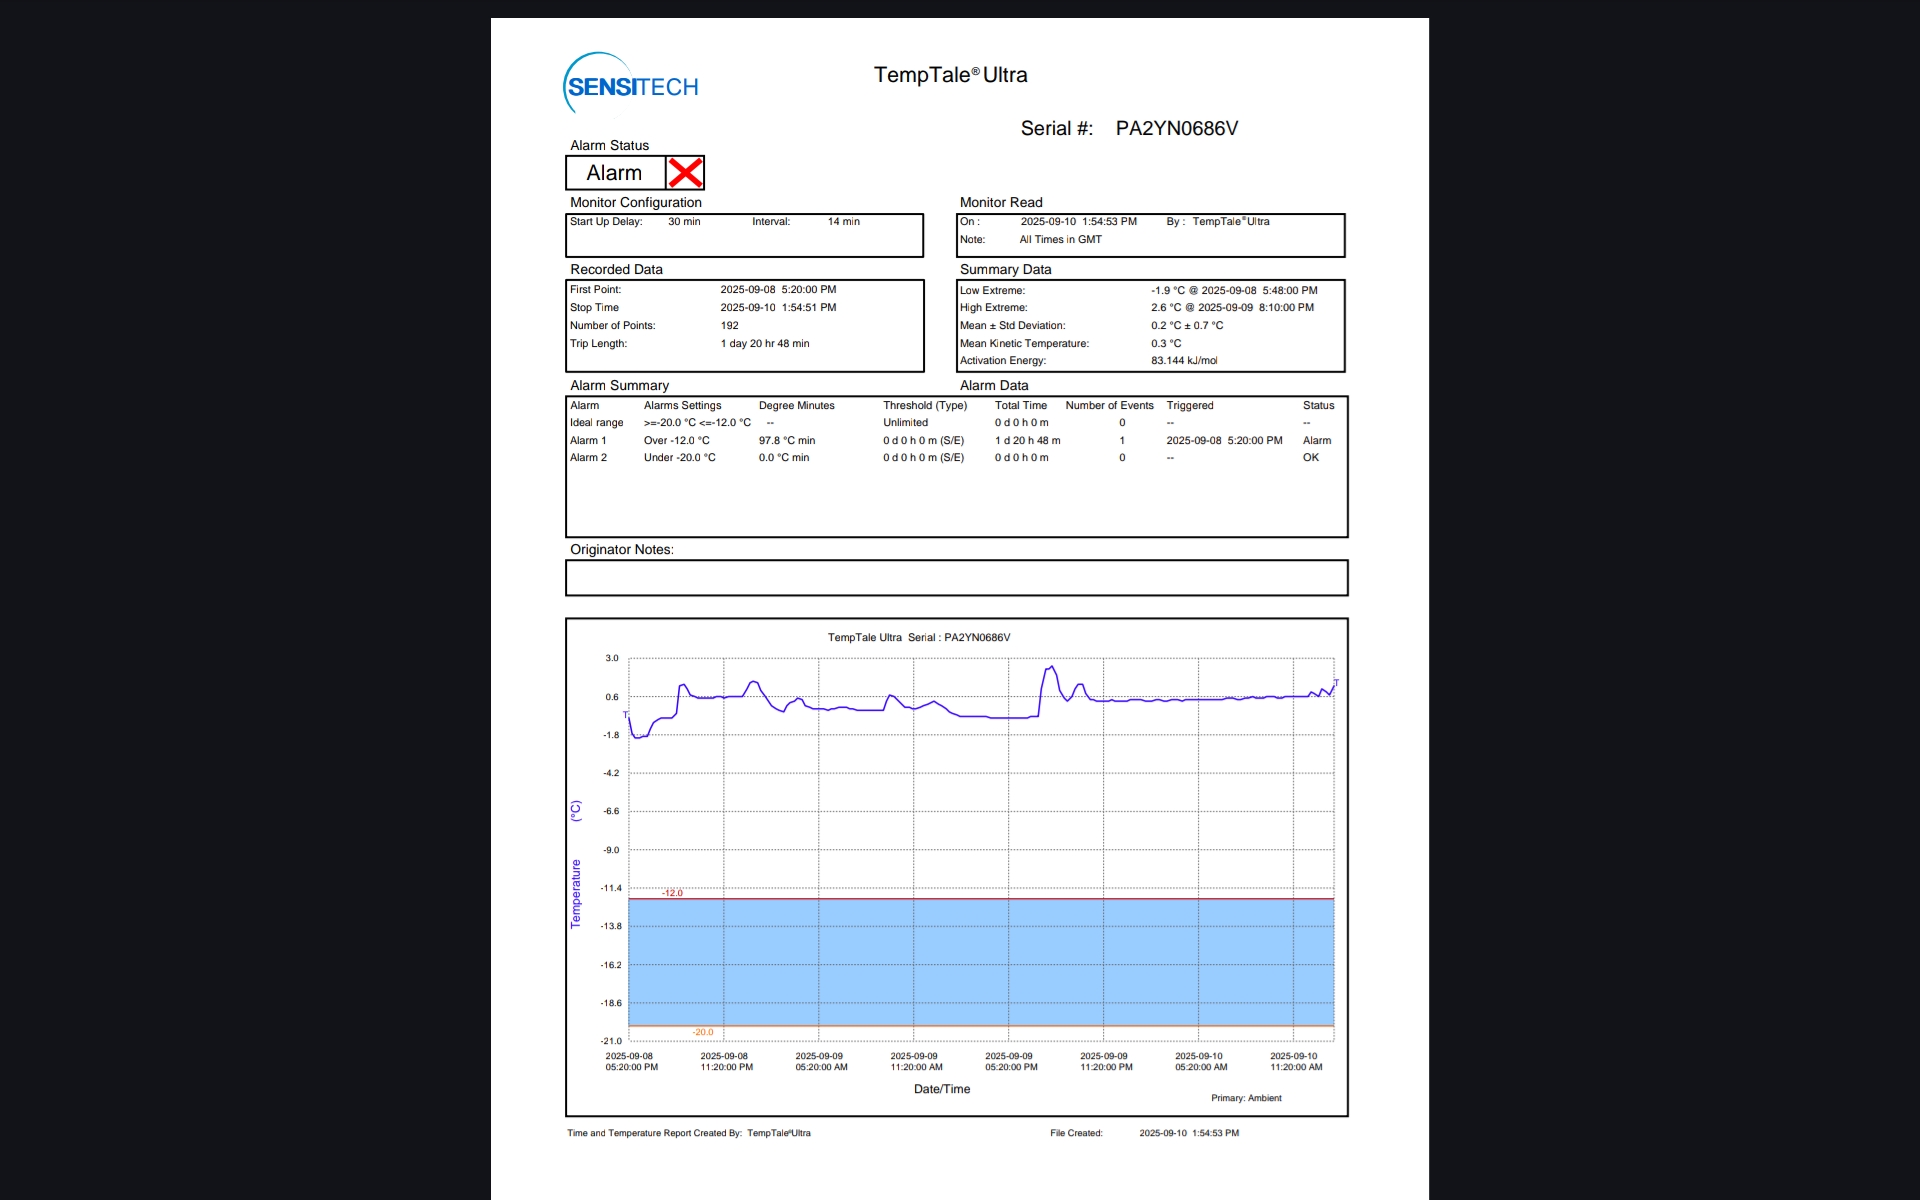Click the Temperature axis label on chart
The width and height of the screenshot is (1920, 1200).
pos(575,893)
